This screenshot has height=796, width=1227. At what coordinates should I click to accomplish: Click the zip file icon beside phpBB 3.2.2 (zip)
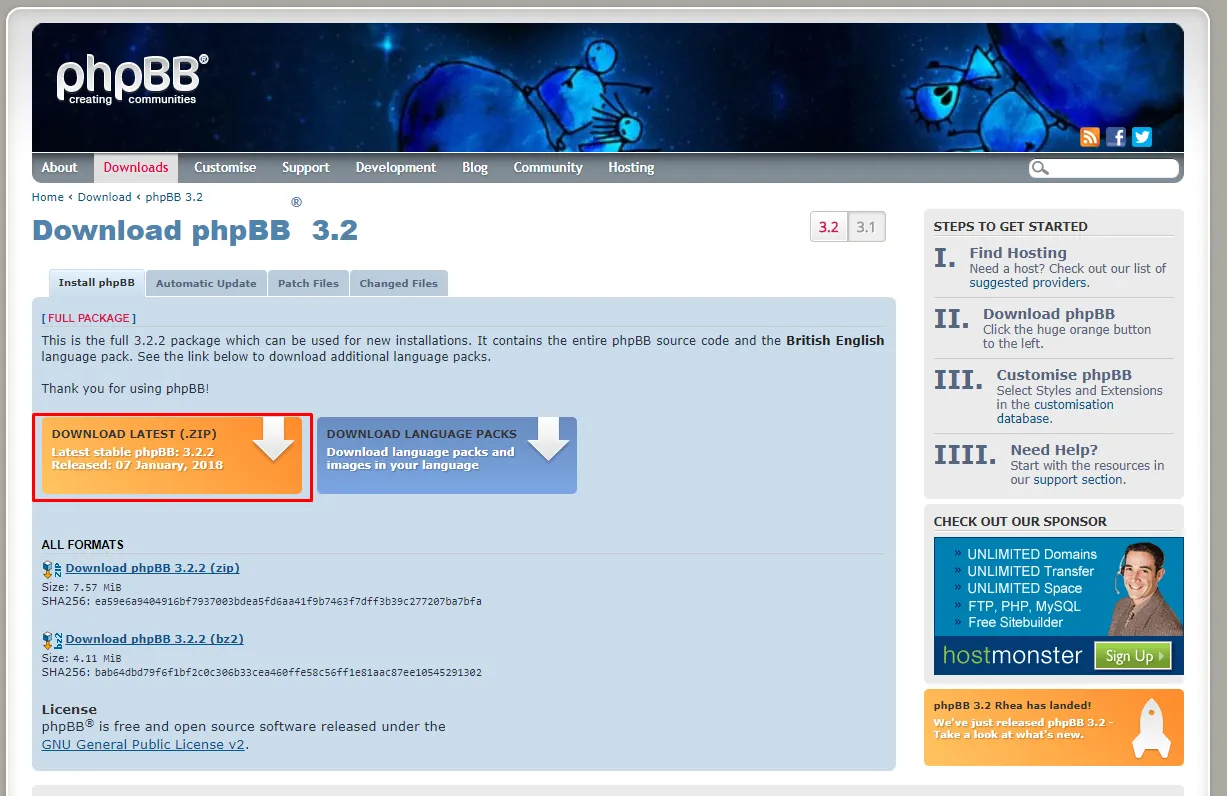tap(52, 569)
